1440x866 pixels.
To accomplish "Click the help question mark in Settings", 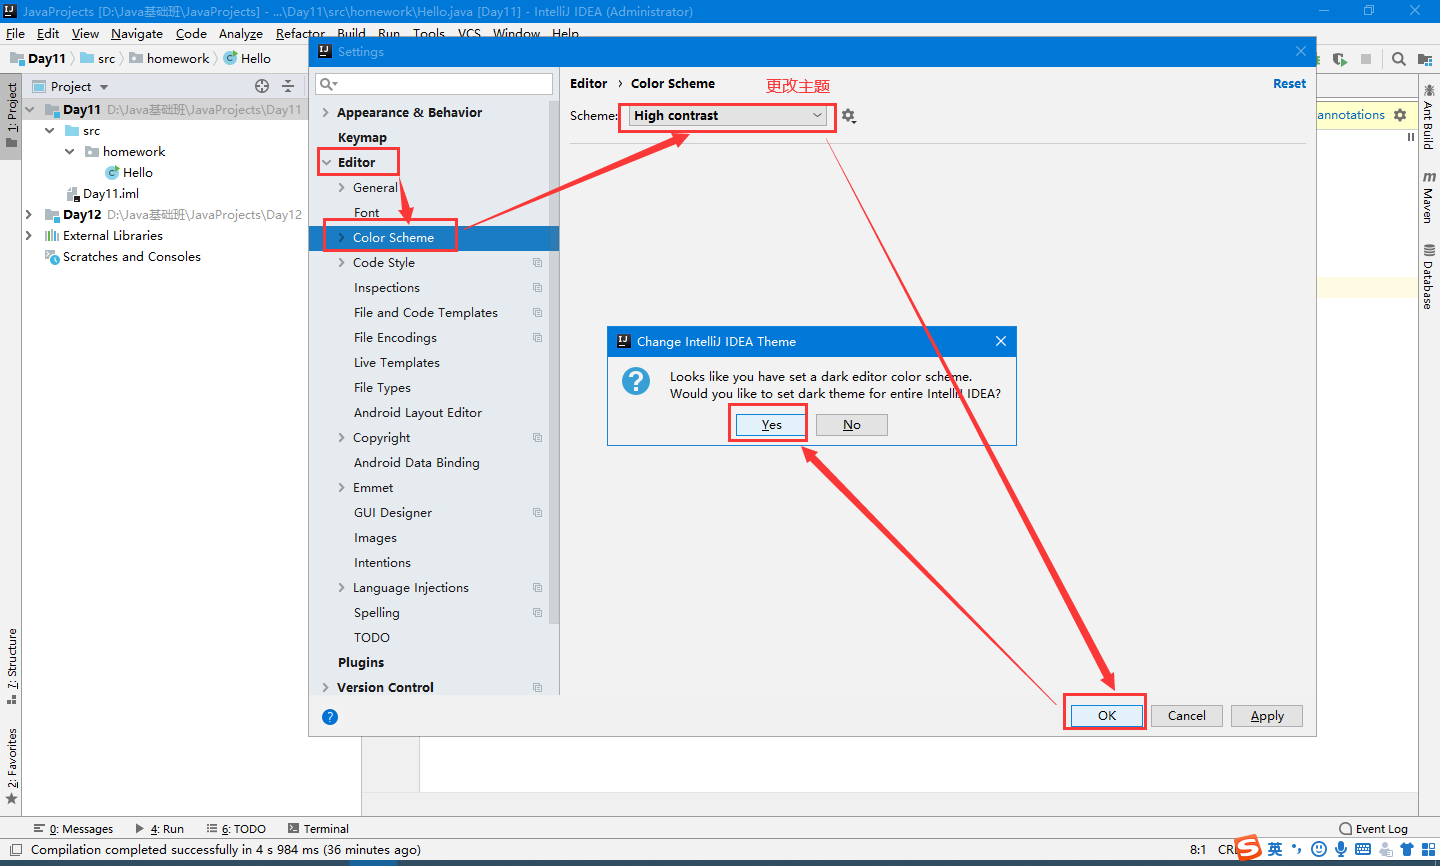I will pos(330,717).
